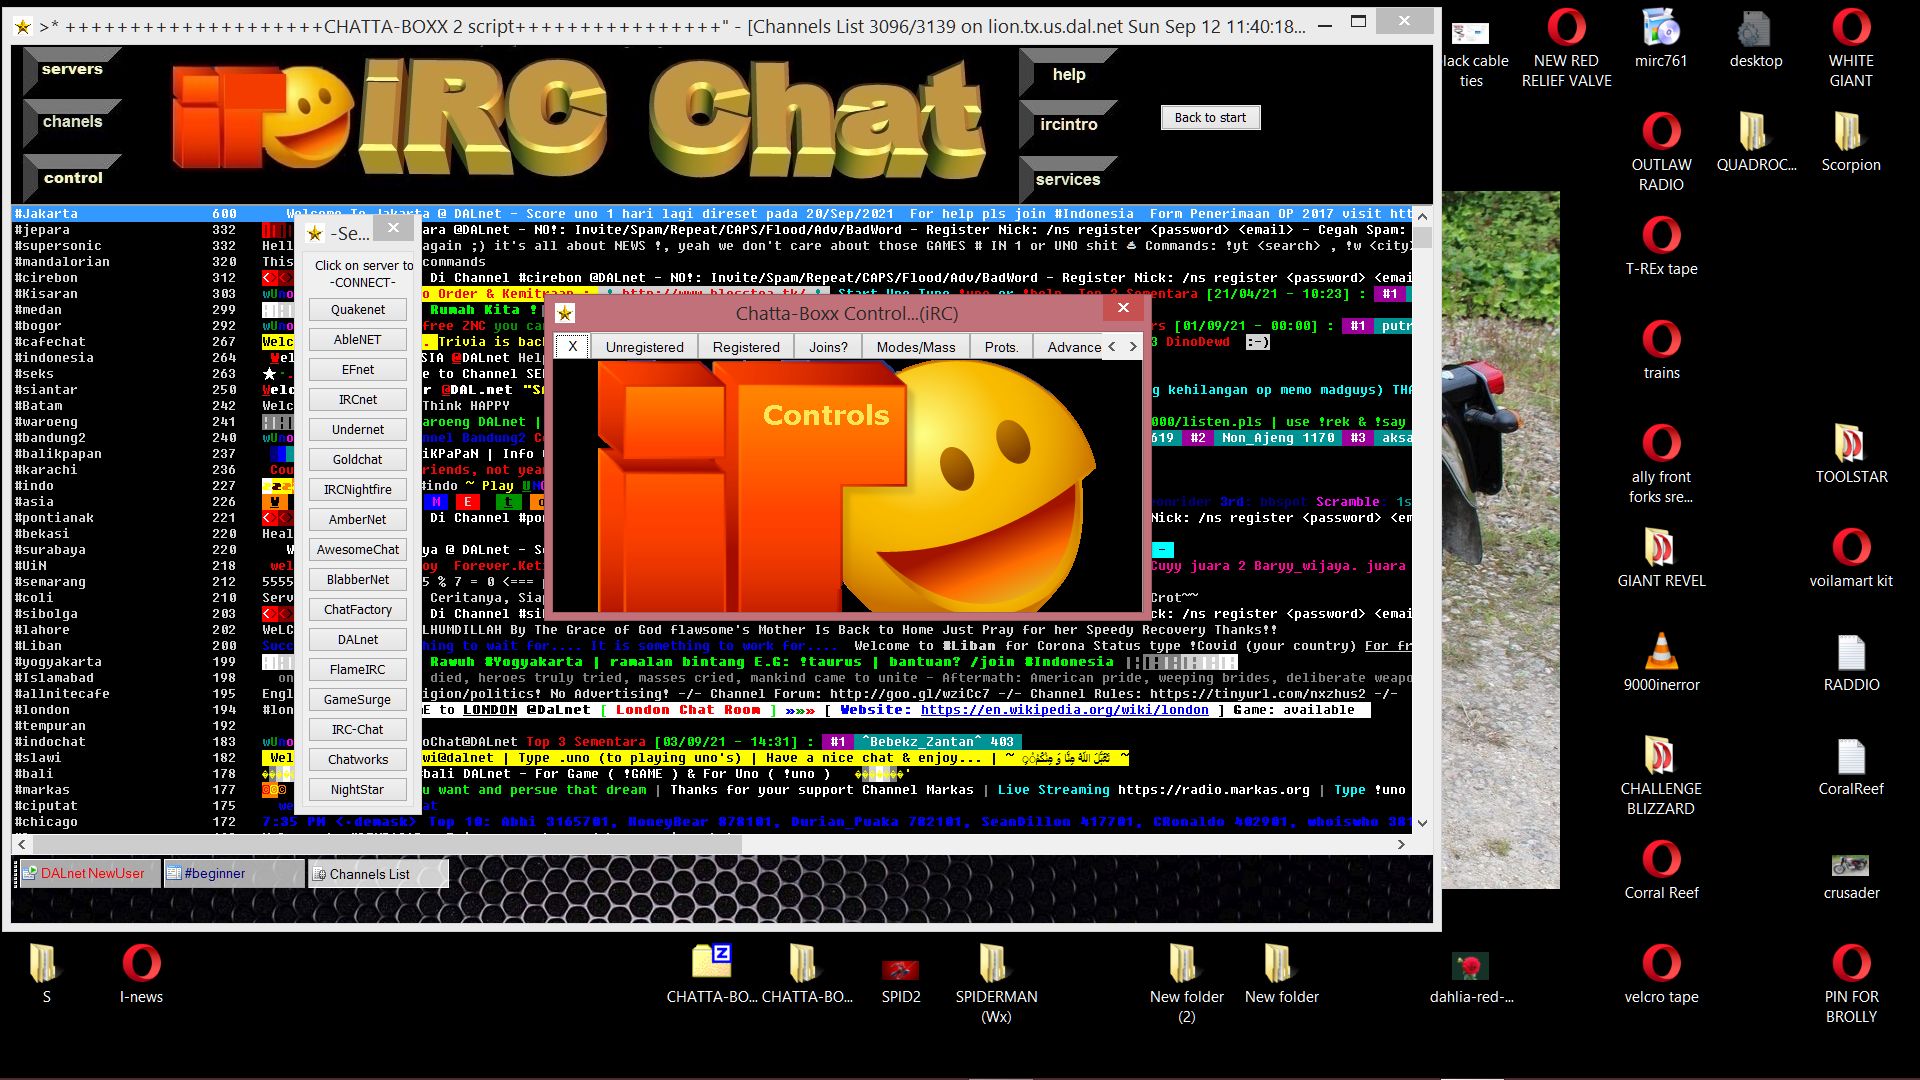The height and width of the screenshot is (1080, 1920).
Task: Open the ally front forks shortcut
Action: tap(1661, 466)
